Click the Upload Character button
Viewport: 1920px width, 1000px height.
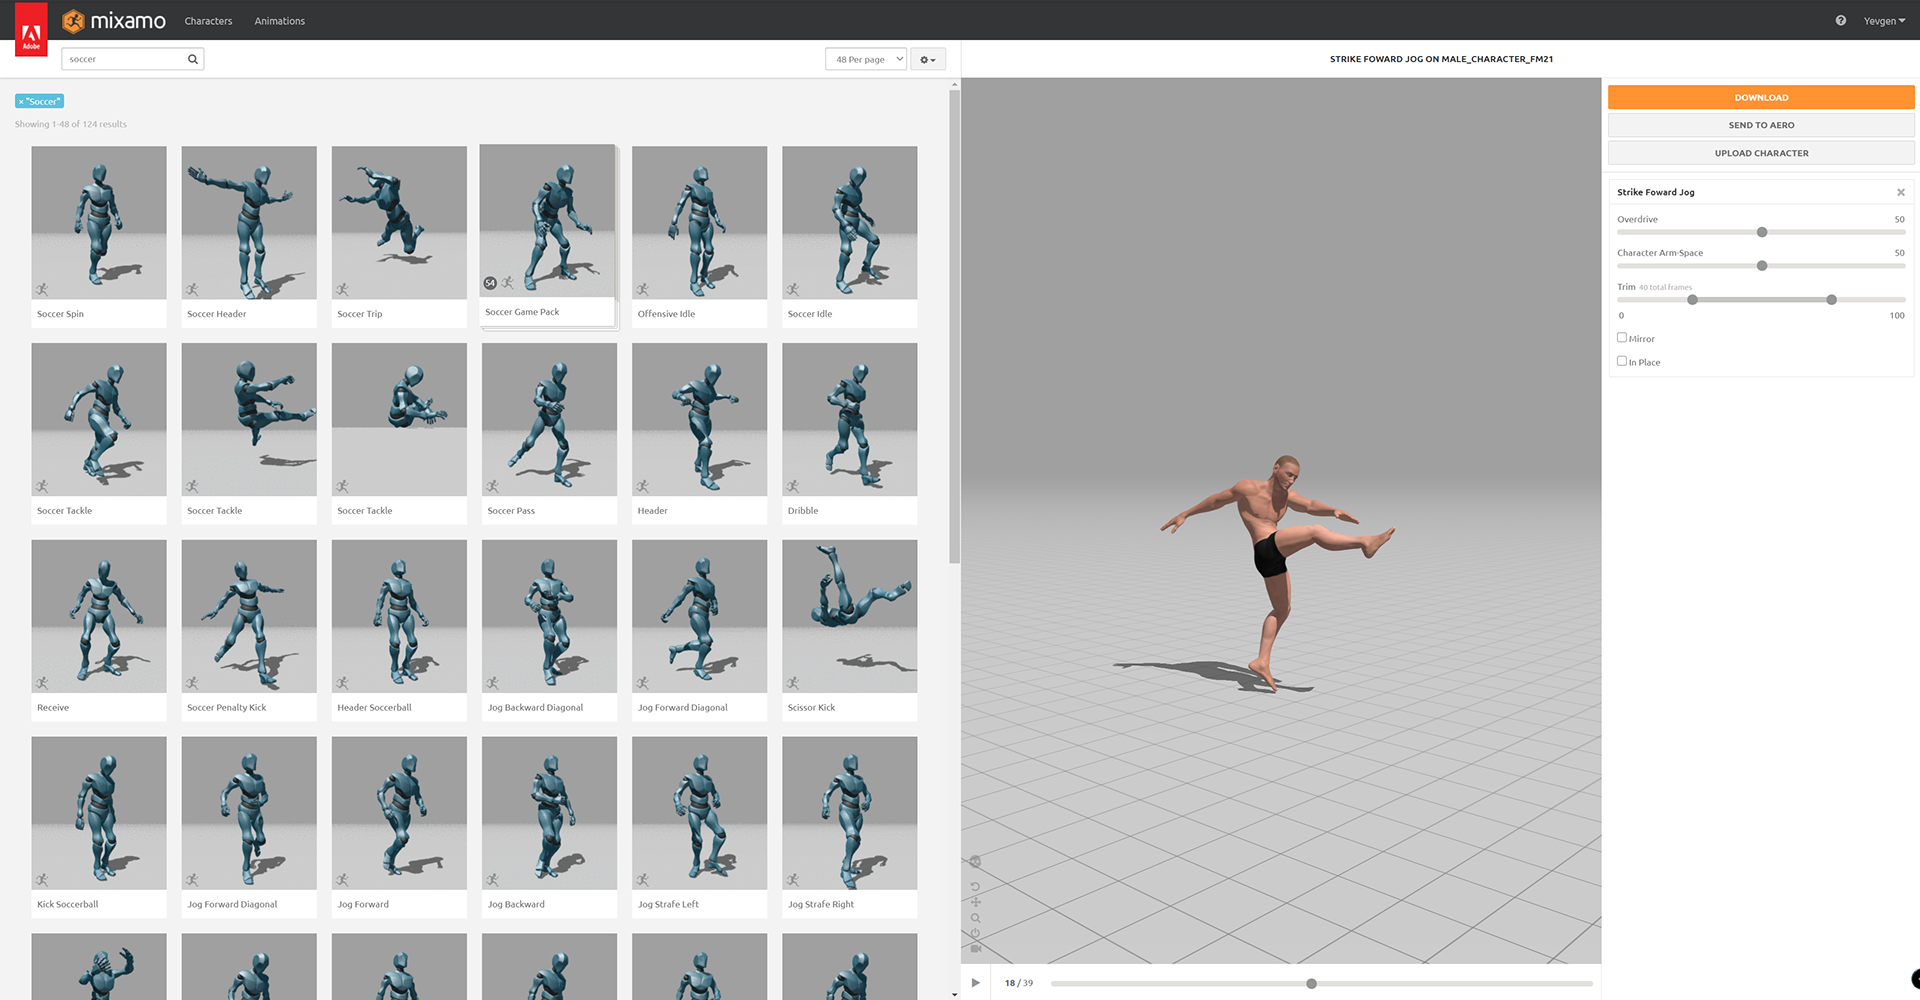click(x=1761, y=153)
